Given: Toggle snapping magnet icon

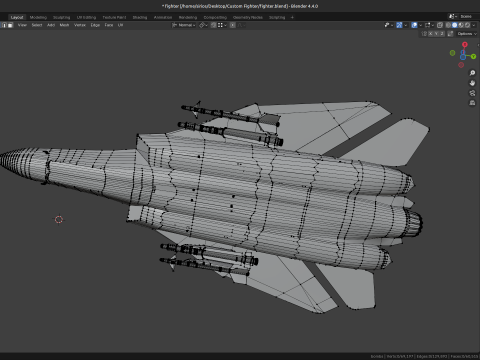Looking at the screenshot, I should [x=213, y=25].
